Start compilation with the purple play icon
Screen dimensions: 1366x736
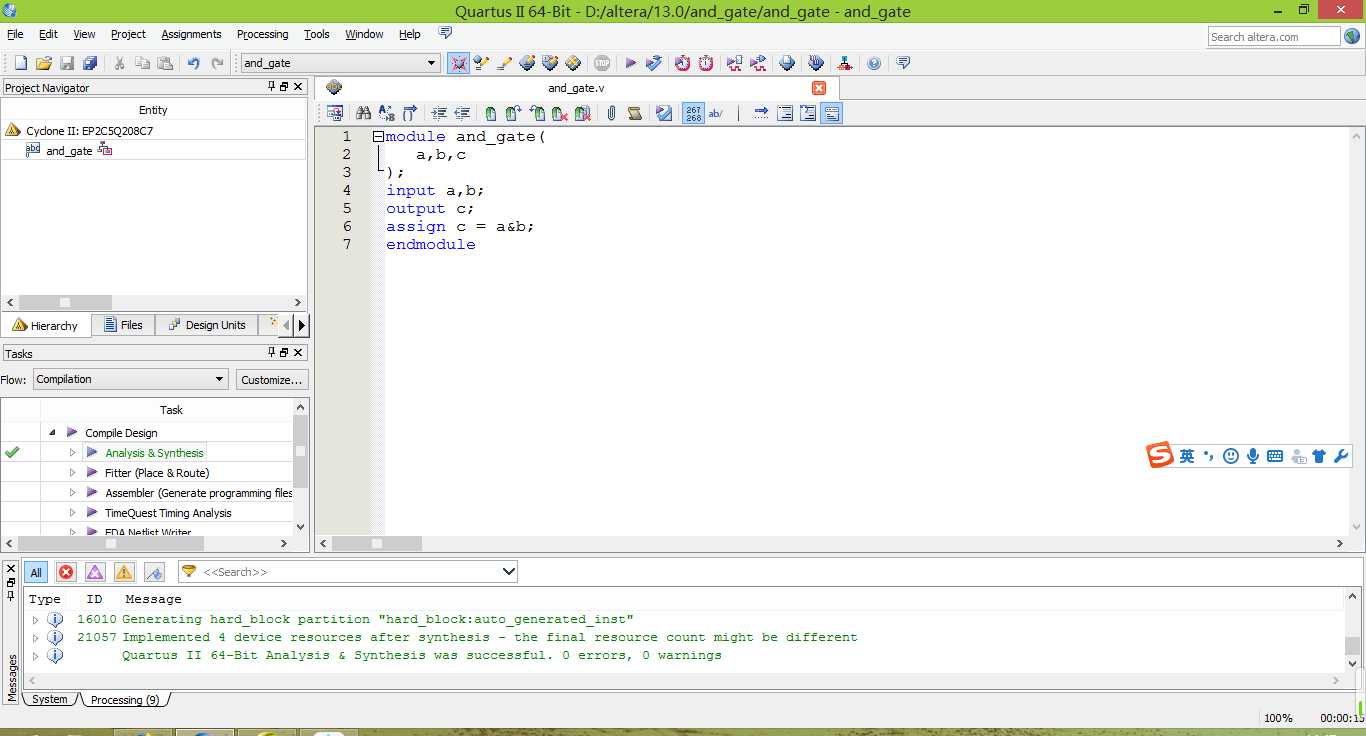coord(631,63)
